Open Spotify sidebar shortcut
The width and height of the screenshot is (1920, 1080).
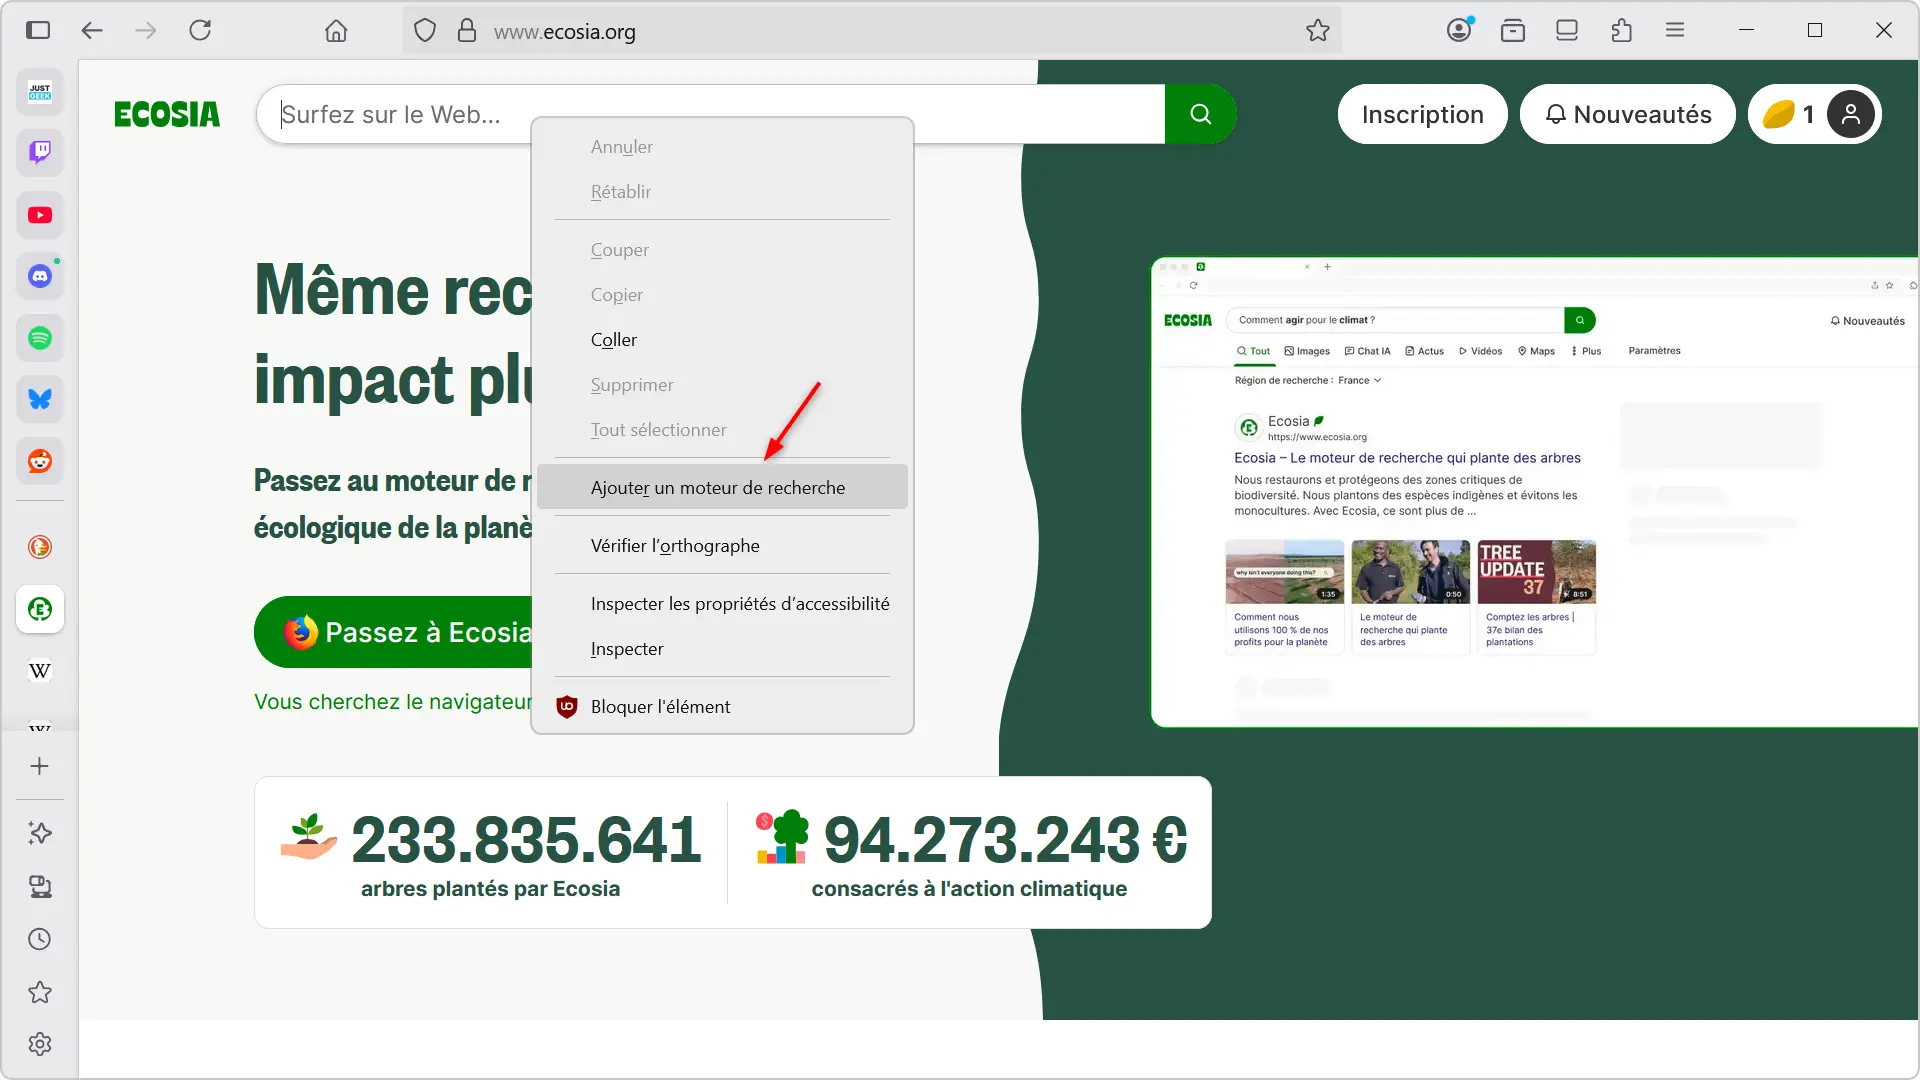tap(40, 338)
